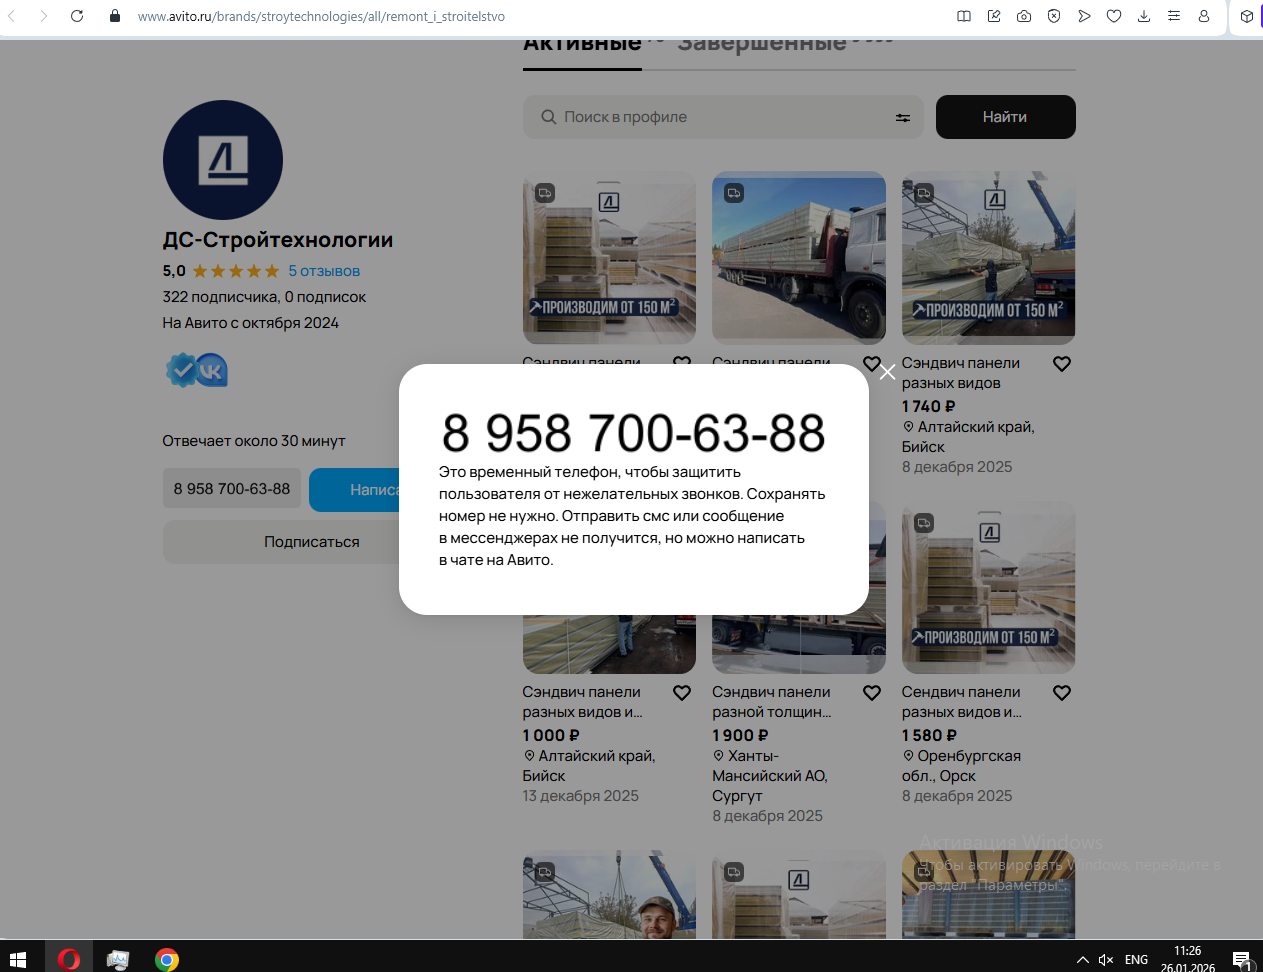Click the verified checkmark badge
Screen dimensions: 1263x972
181,370
